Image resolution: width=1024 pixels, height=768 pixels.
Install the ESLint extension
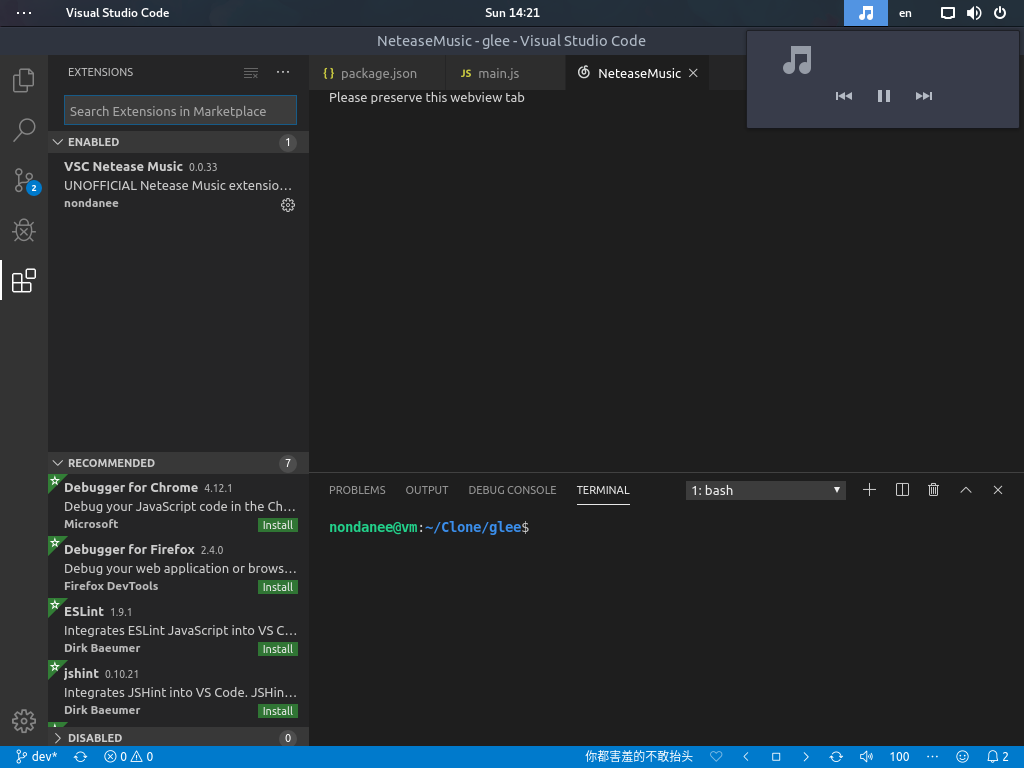(x=278, y=649)
